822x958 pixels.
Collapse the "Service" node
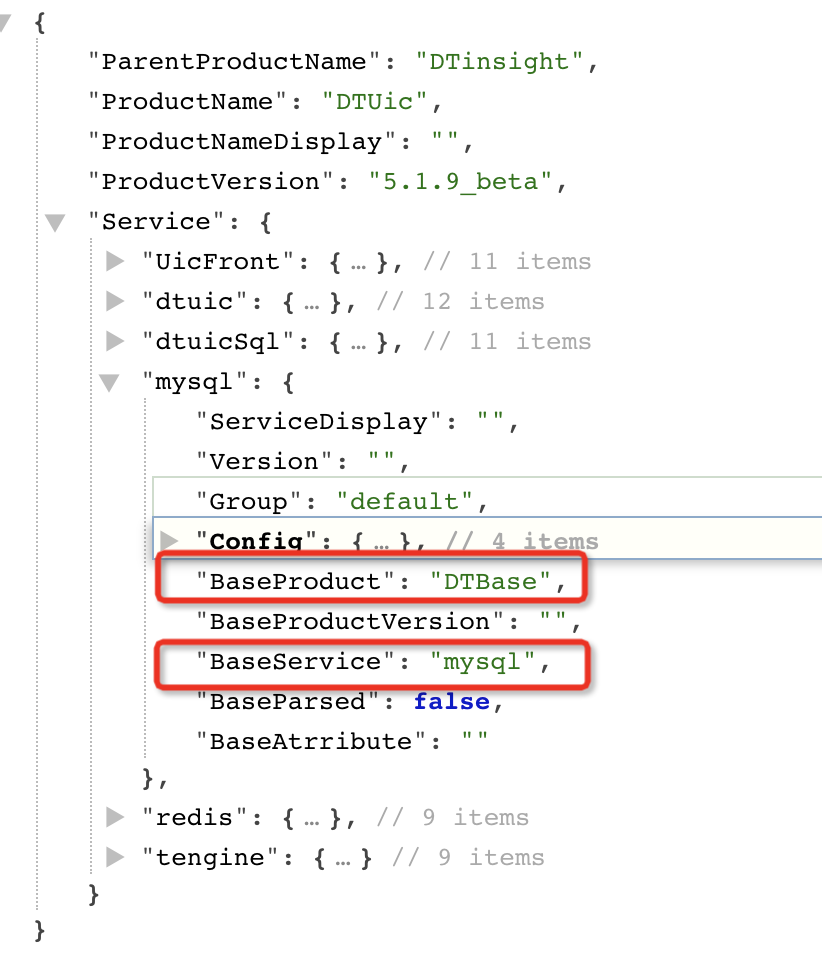(55, 222)
